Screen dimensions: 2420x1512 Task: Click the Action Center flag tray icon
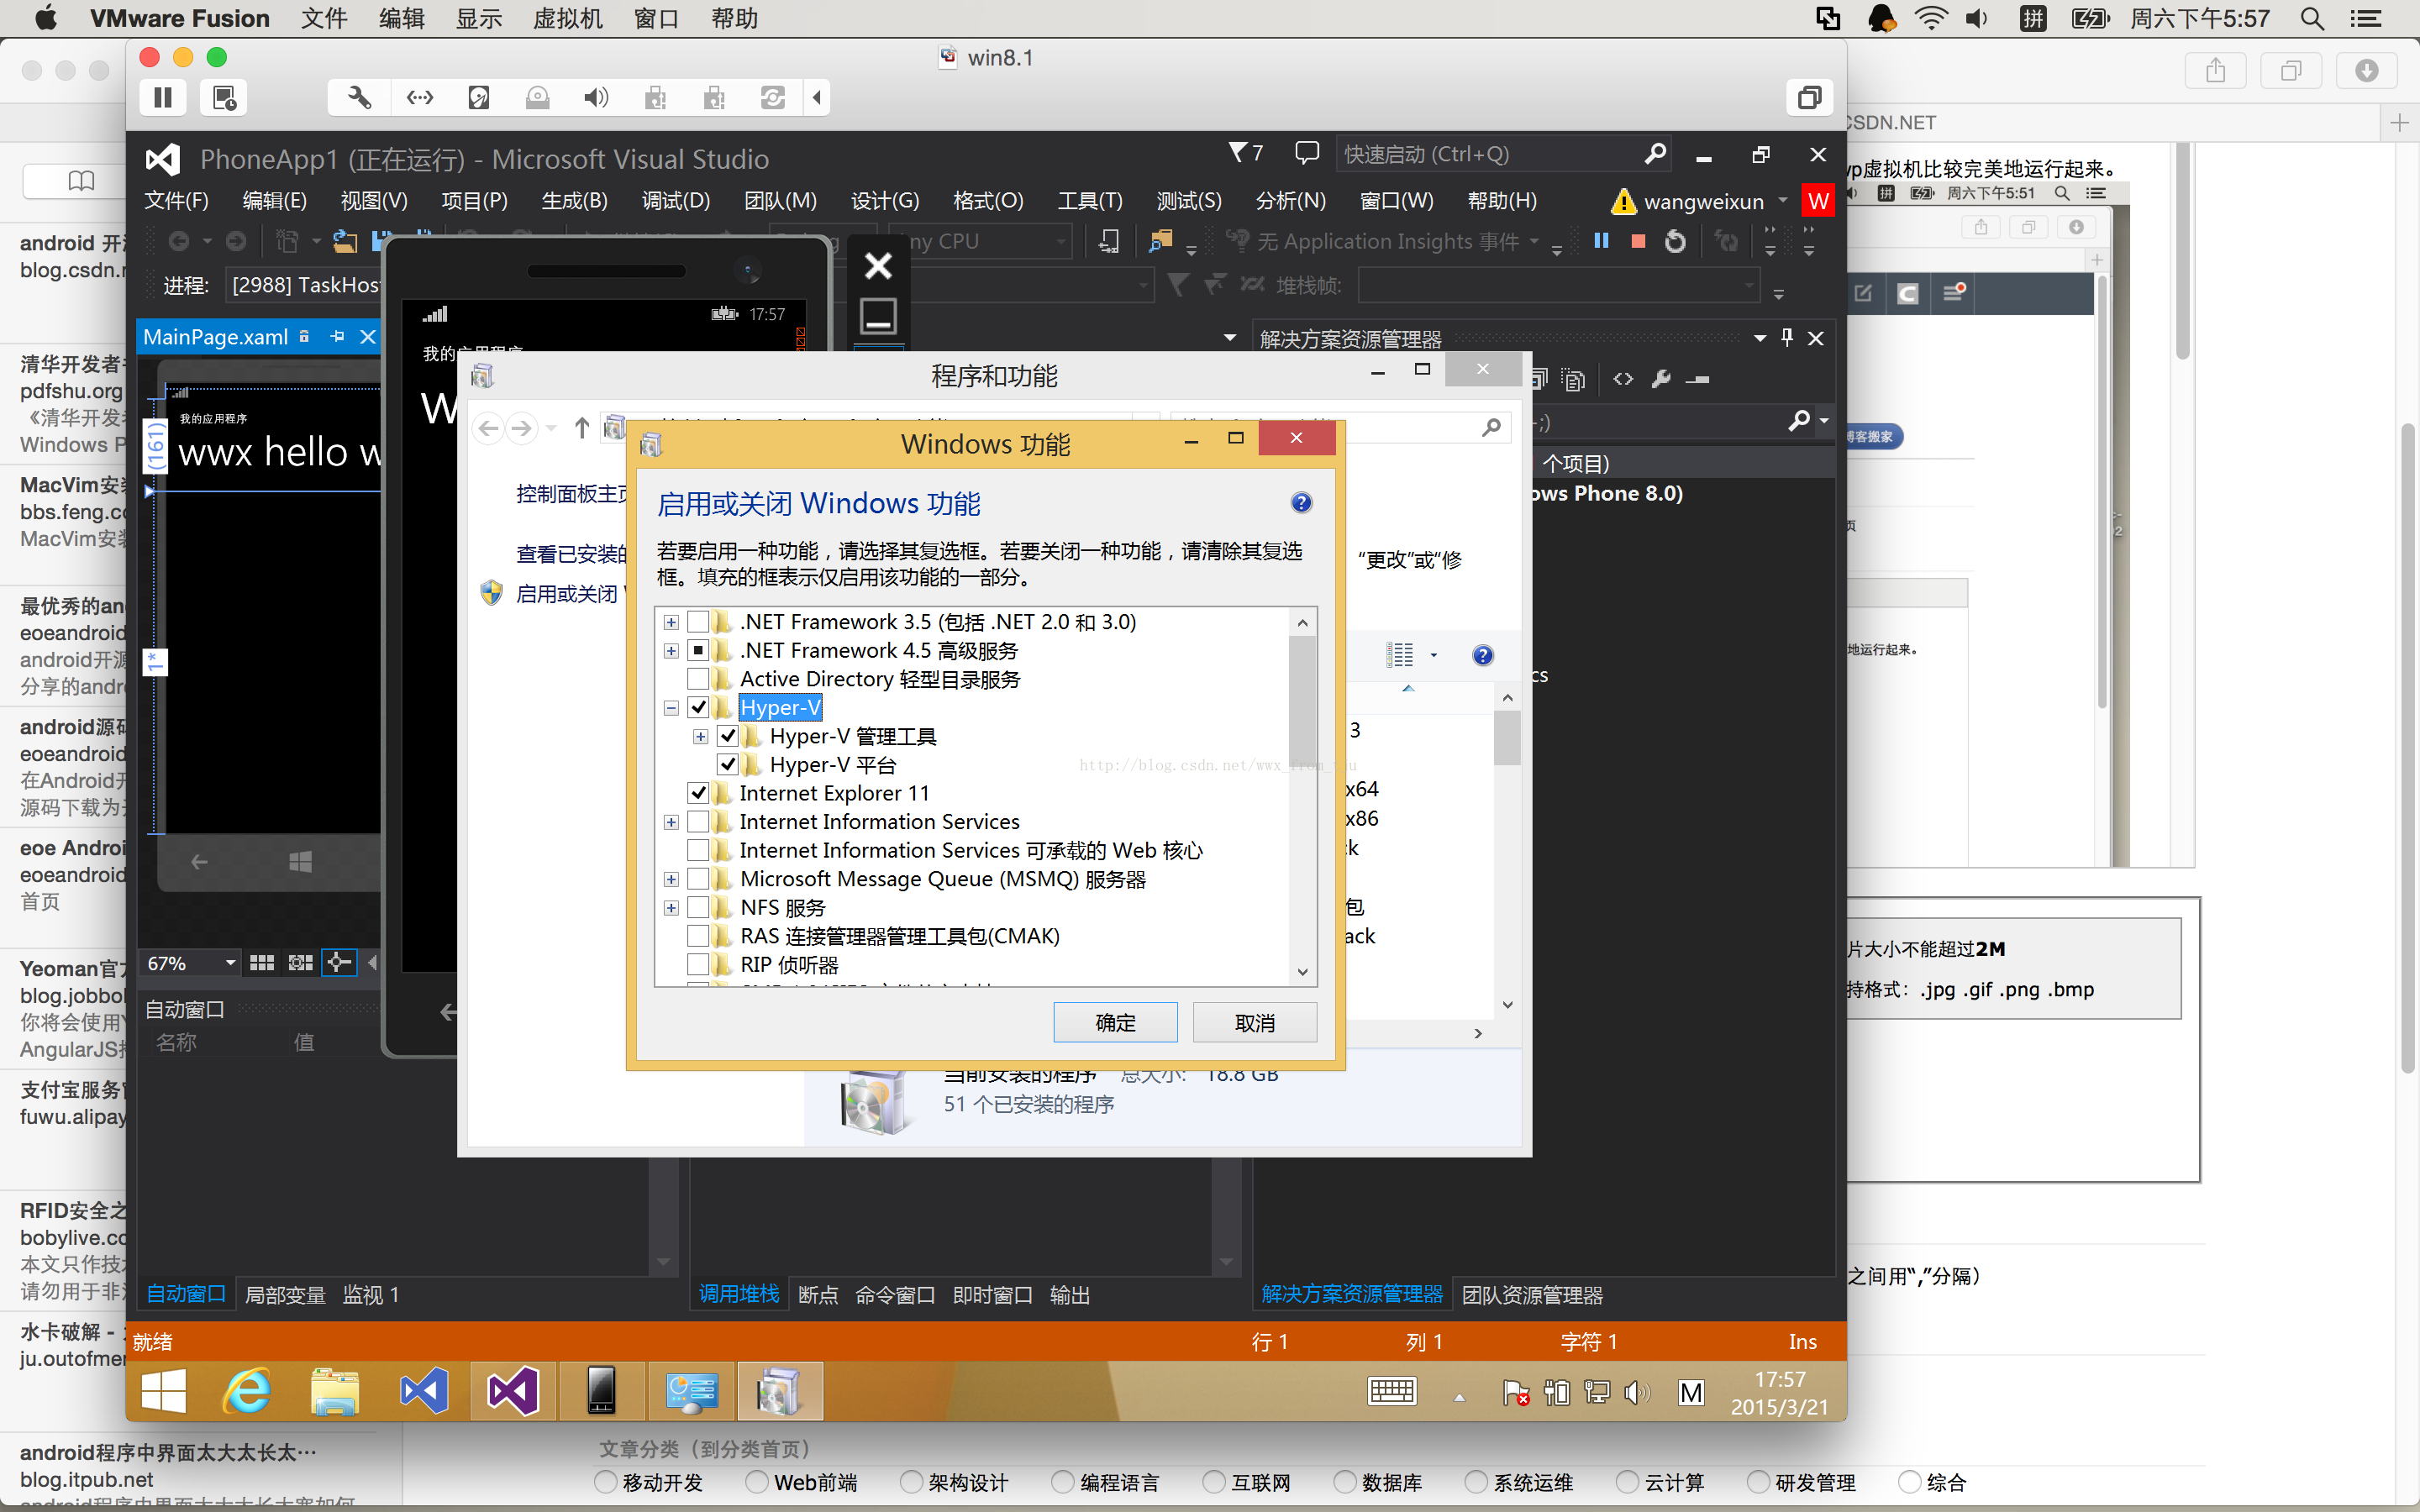[x=1515, y=1392]
